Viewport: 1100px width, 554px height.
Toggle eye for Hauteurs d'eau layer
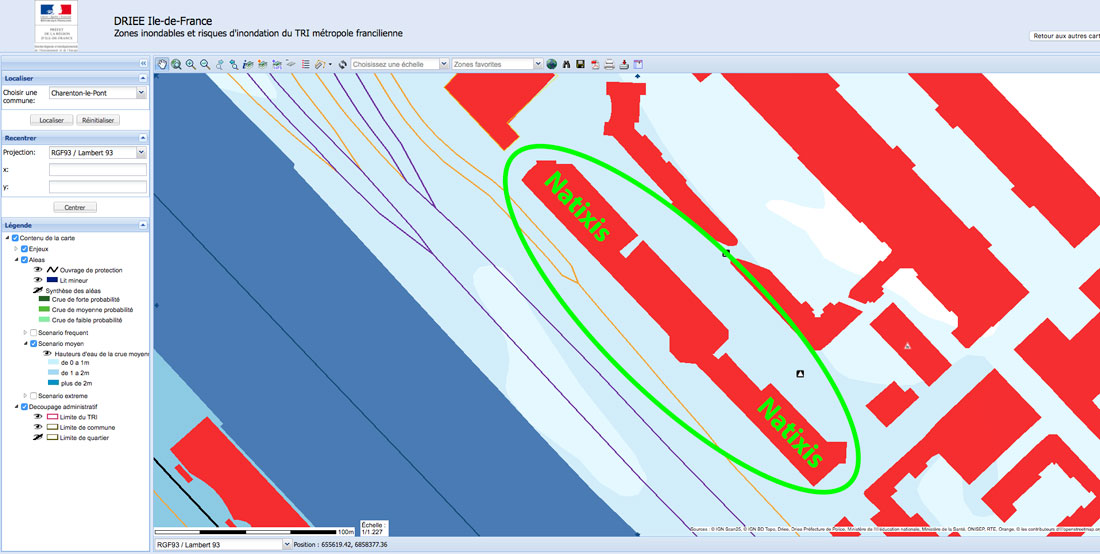pyautogui.click(x=47, y=353)
